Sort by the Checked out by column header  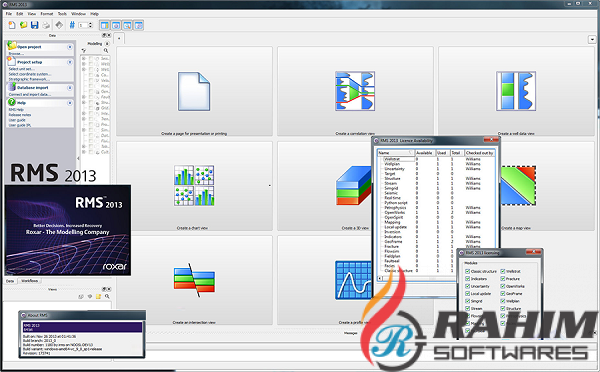(479, 153)
